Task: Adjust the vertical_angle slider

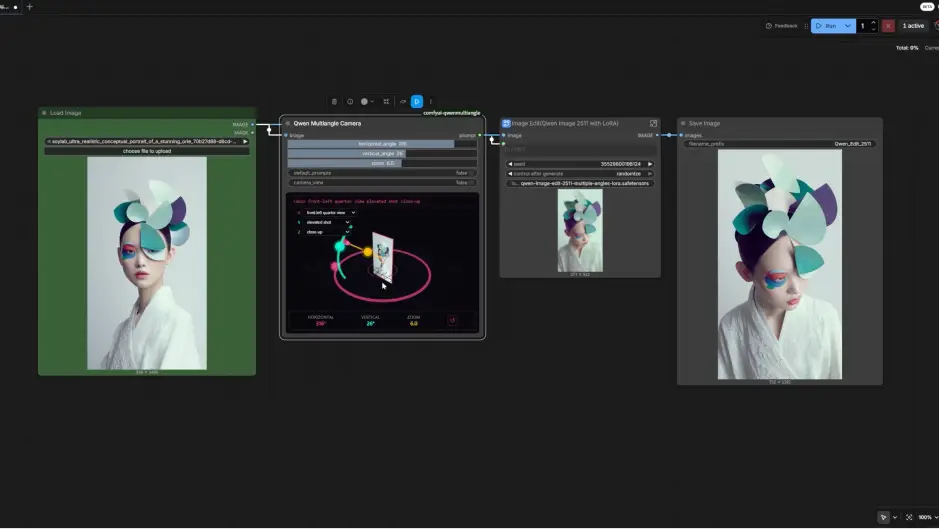Action: tap(382, 153)
